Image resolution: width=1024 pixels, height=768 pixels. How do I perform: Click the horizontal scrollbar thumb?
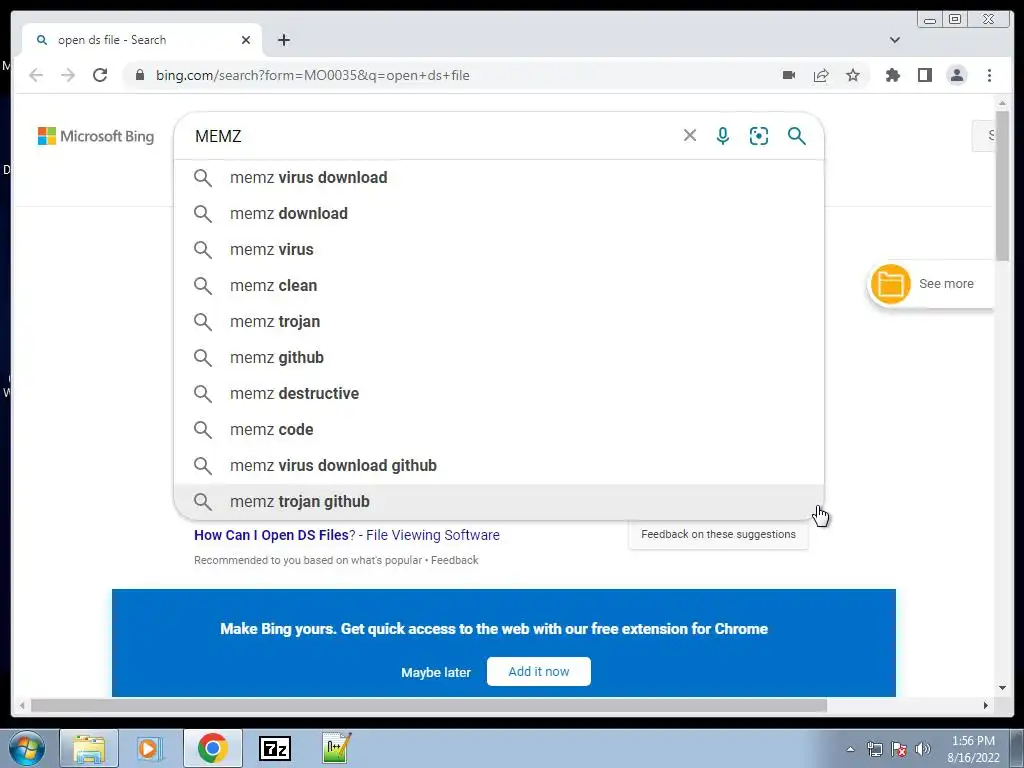429,705
